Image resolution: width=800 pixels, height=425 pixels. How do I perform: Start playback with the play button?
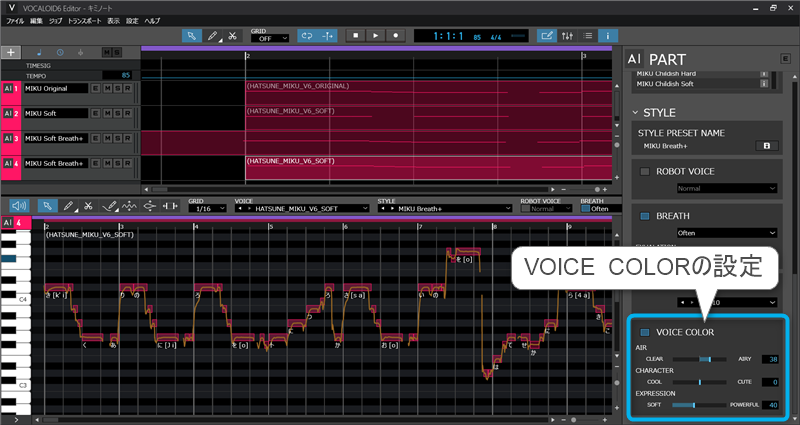(376, 36)
